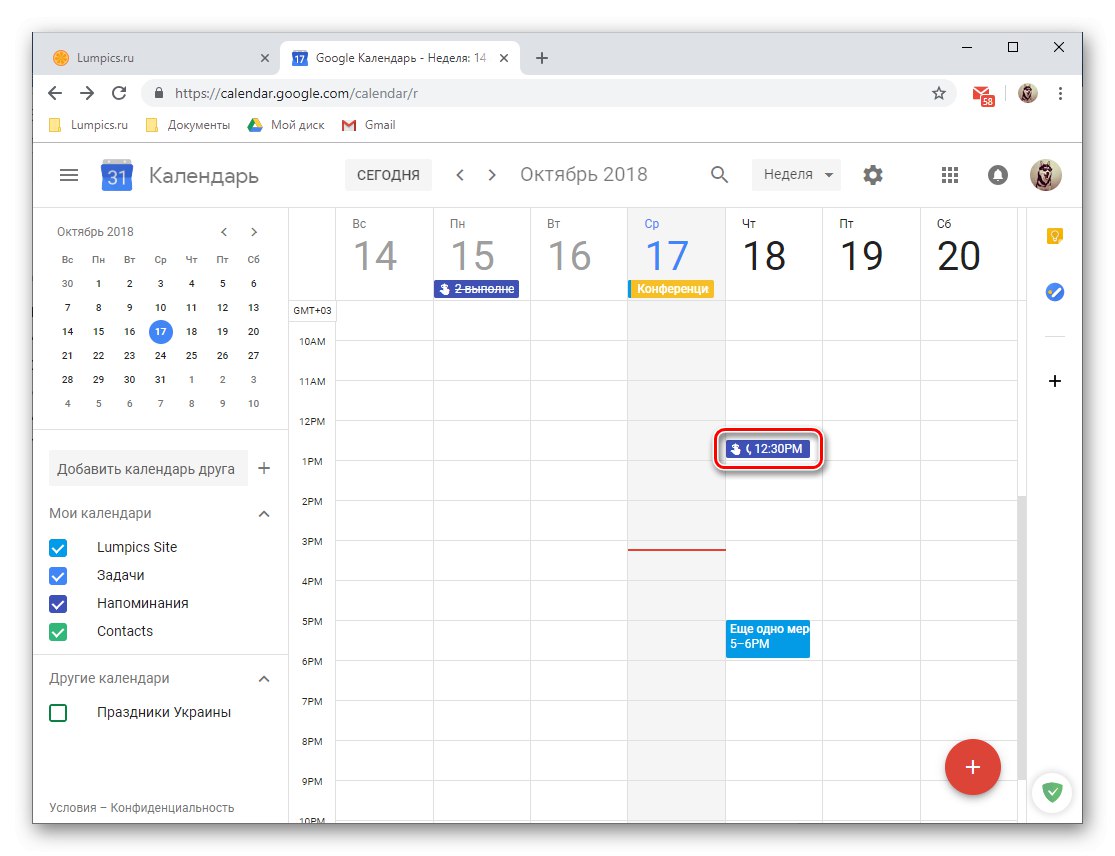Click the address bar URL
1115x856 pixels.
pyautogui.click(x=297, y=93)
